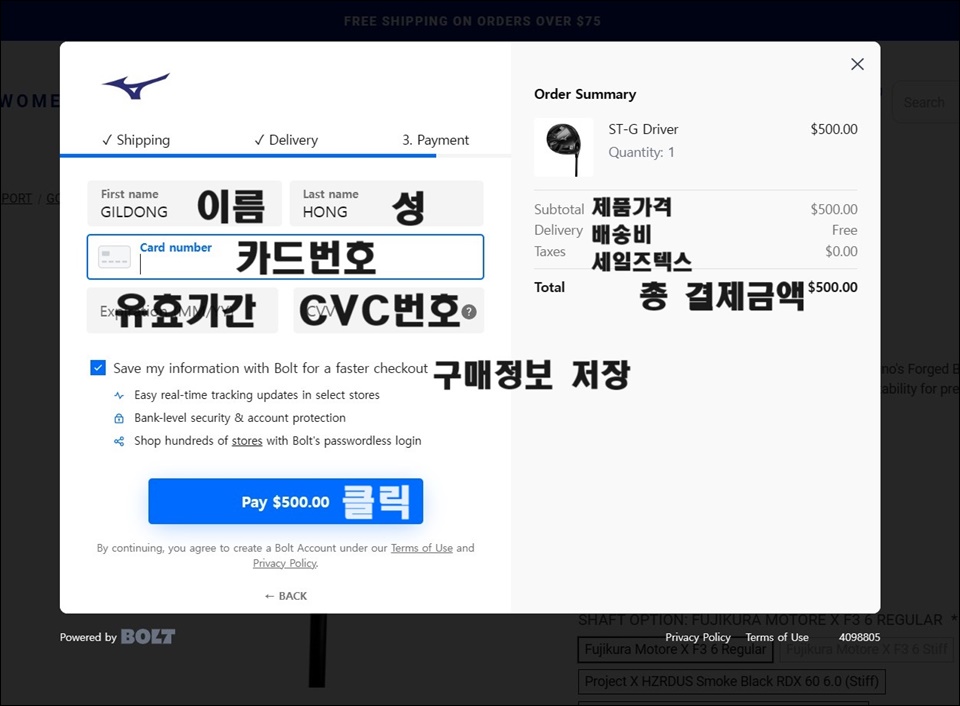
Task: Open Privacy Policy link under Pay button
Action: [285, 563]
